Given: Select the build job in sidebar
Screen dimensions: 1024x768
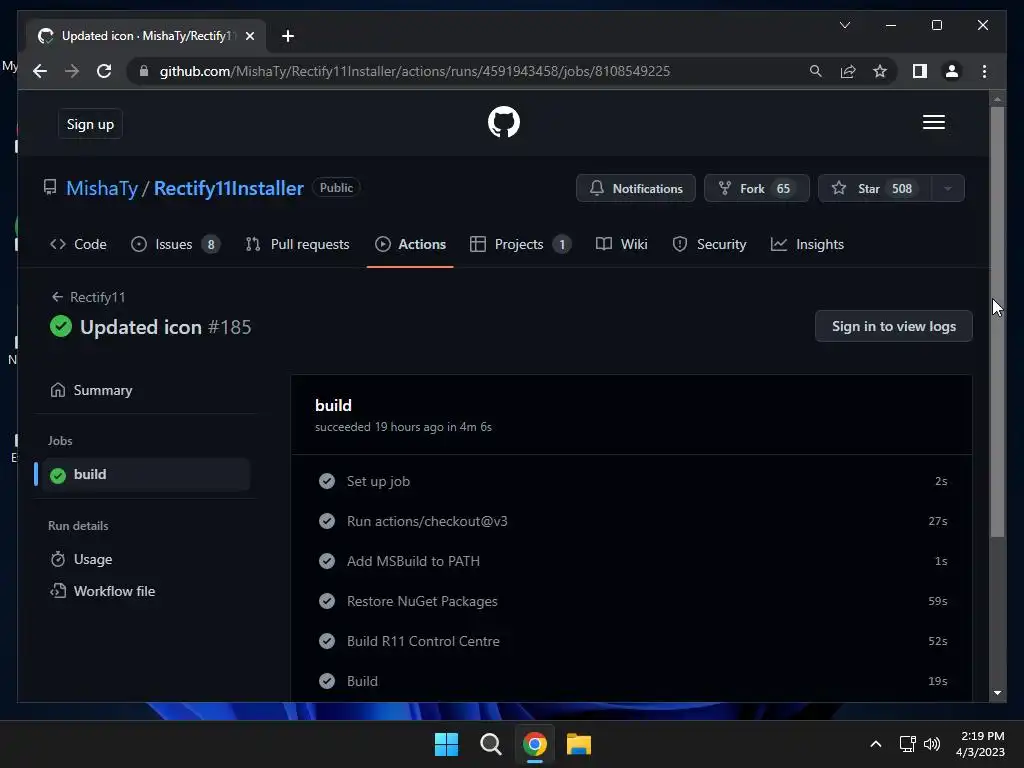Looking at the screenshot, I should [x=145, y=474].
